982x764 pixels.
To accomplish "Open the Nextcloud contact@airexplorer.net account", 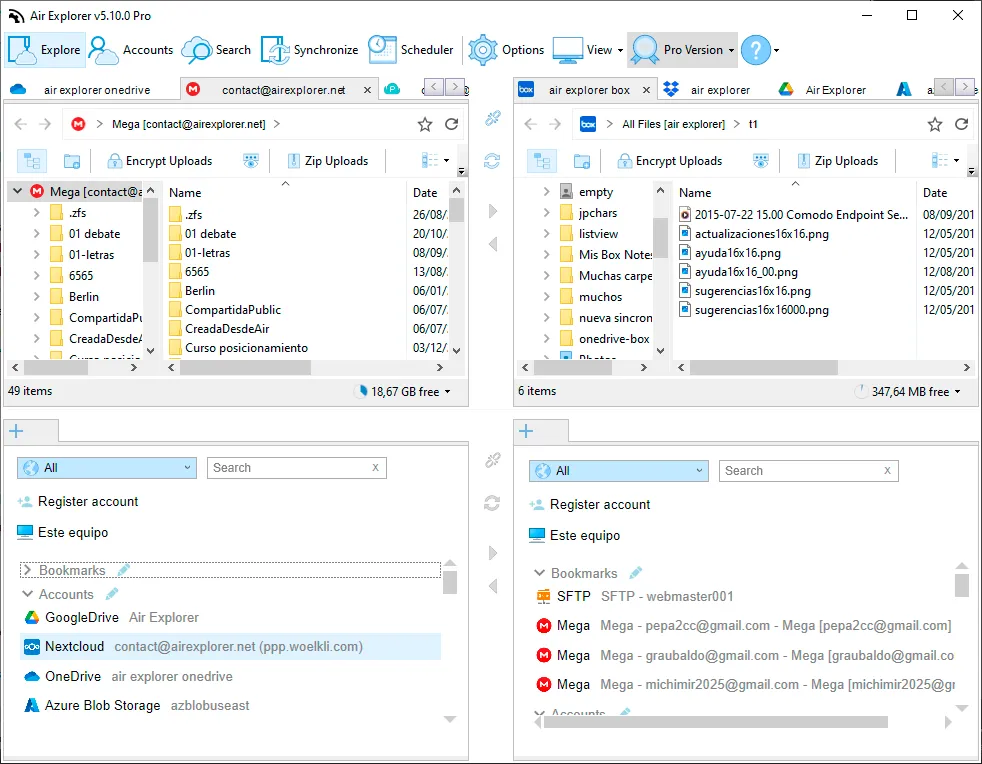I will [x=230, y=647].
